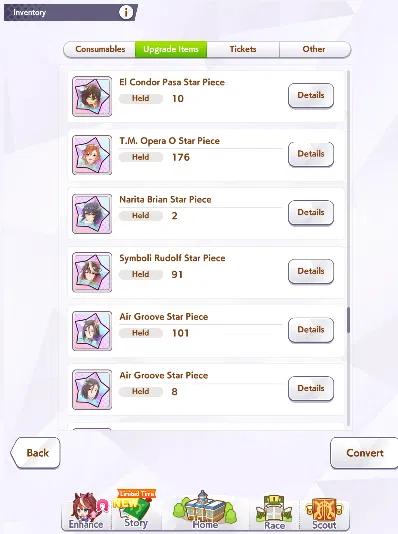The image size is (398, 534).
Task: Open the Story limited-time icon
Action: tap(136, 508)
